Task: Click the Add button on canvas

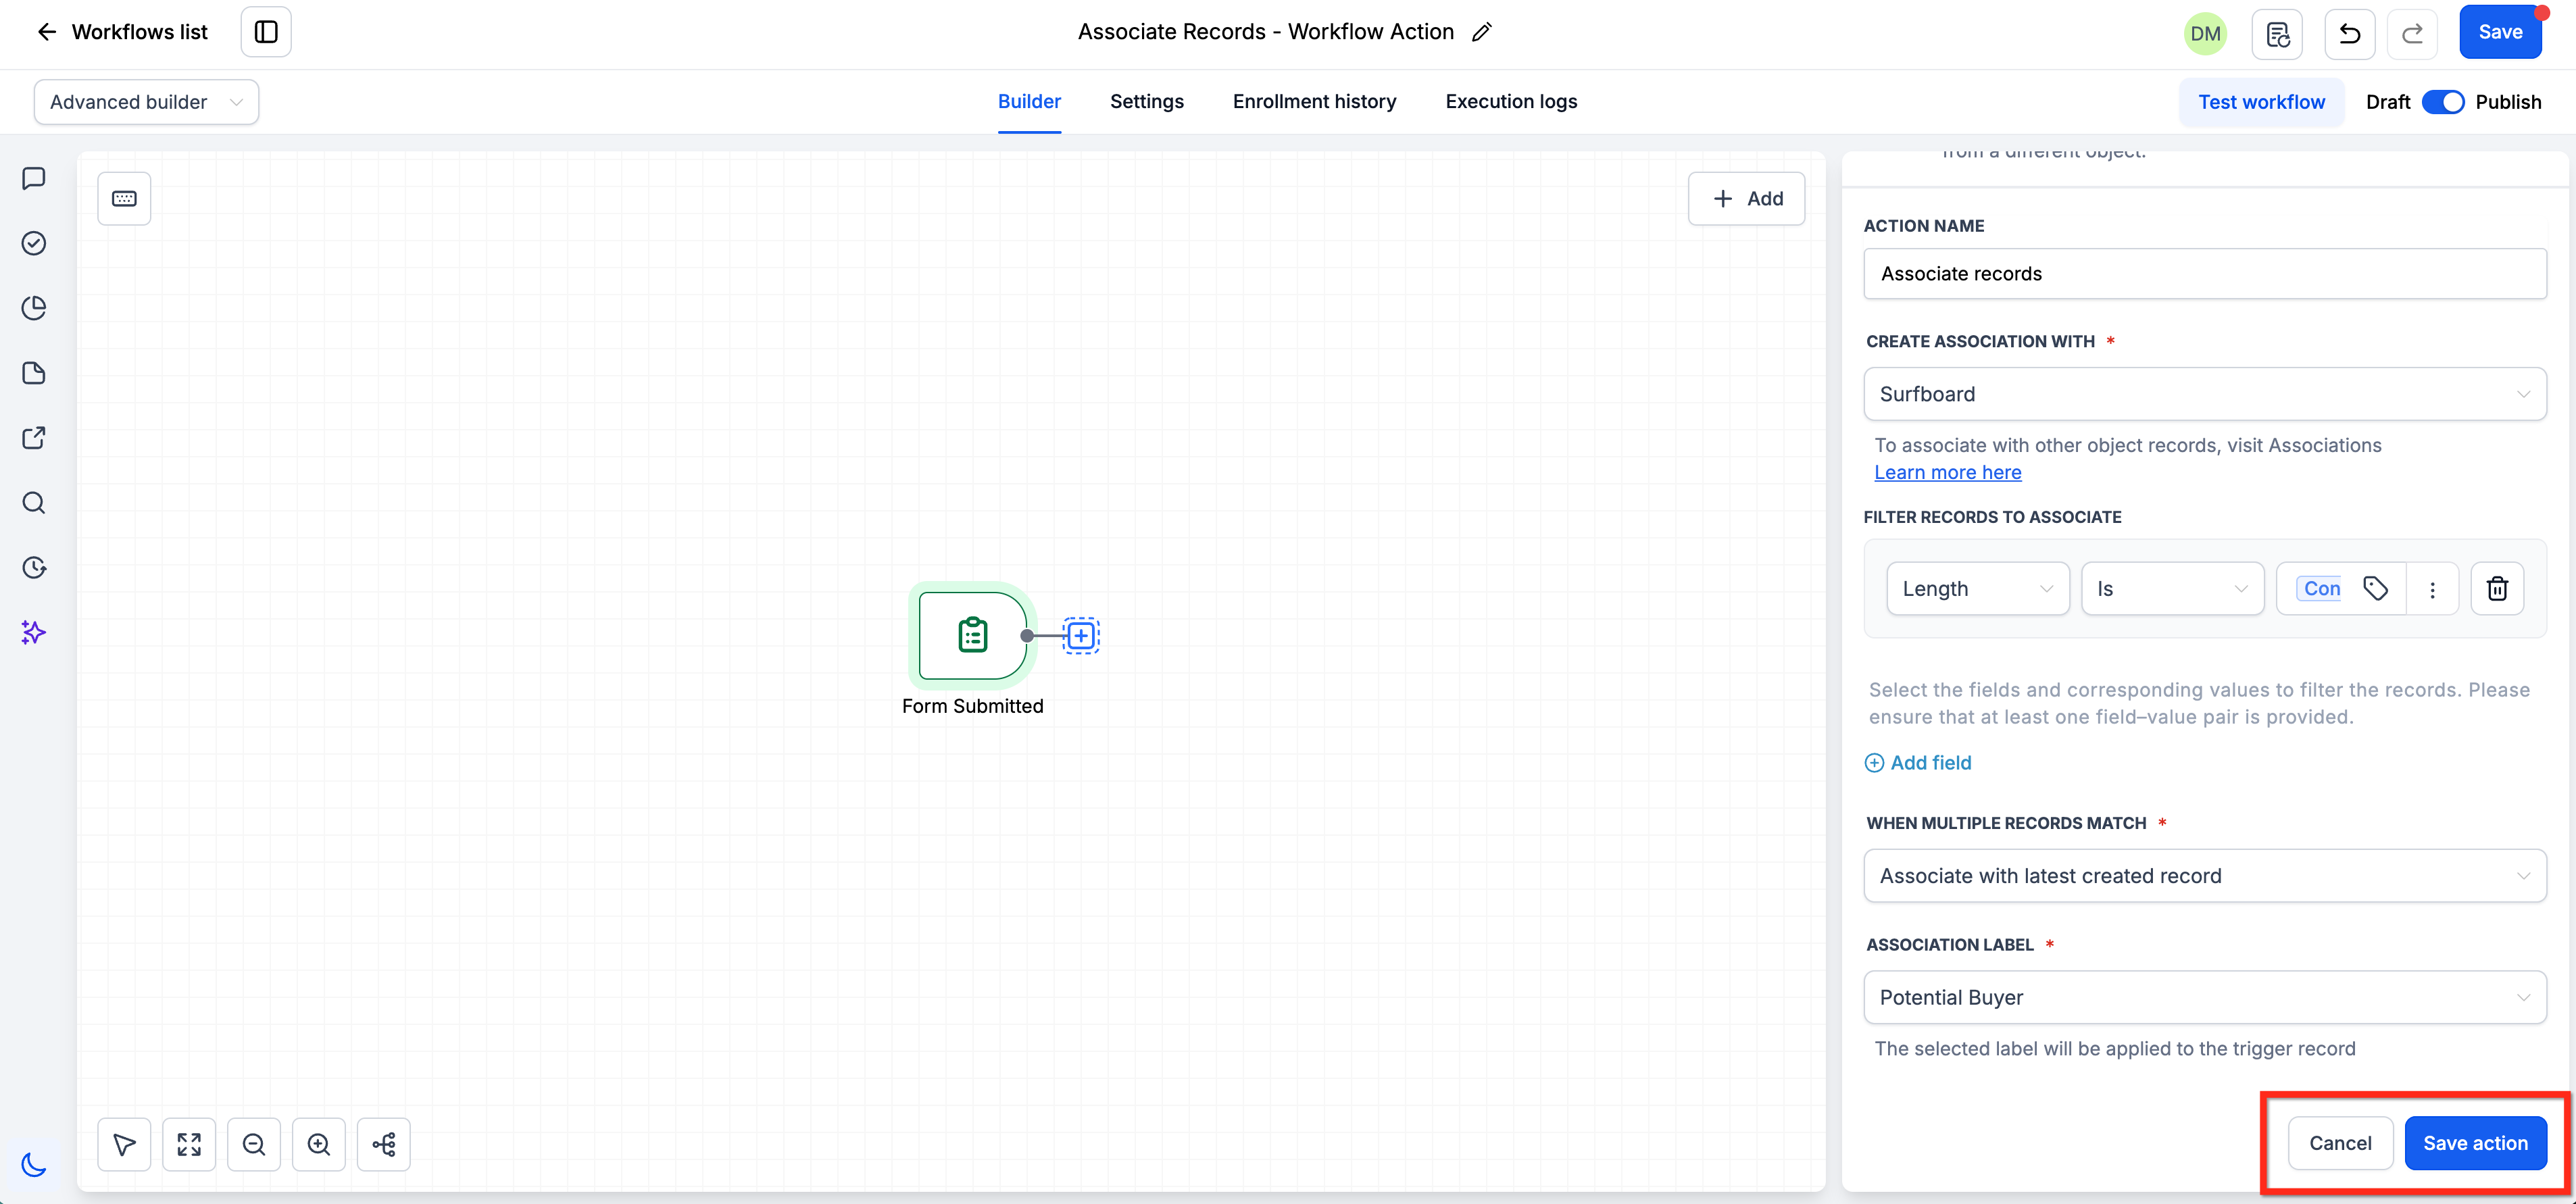Action: coord(1746,198)
